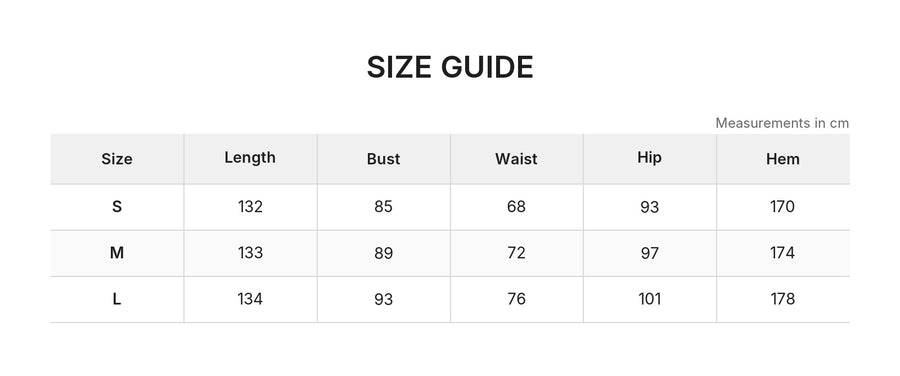Click length value 132 for size S
This screenshot has height=376, width=900.
click(250, 207)
